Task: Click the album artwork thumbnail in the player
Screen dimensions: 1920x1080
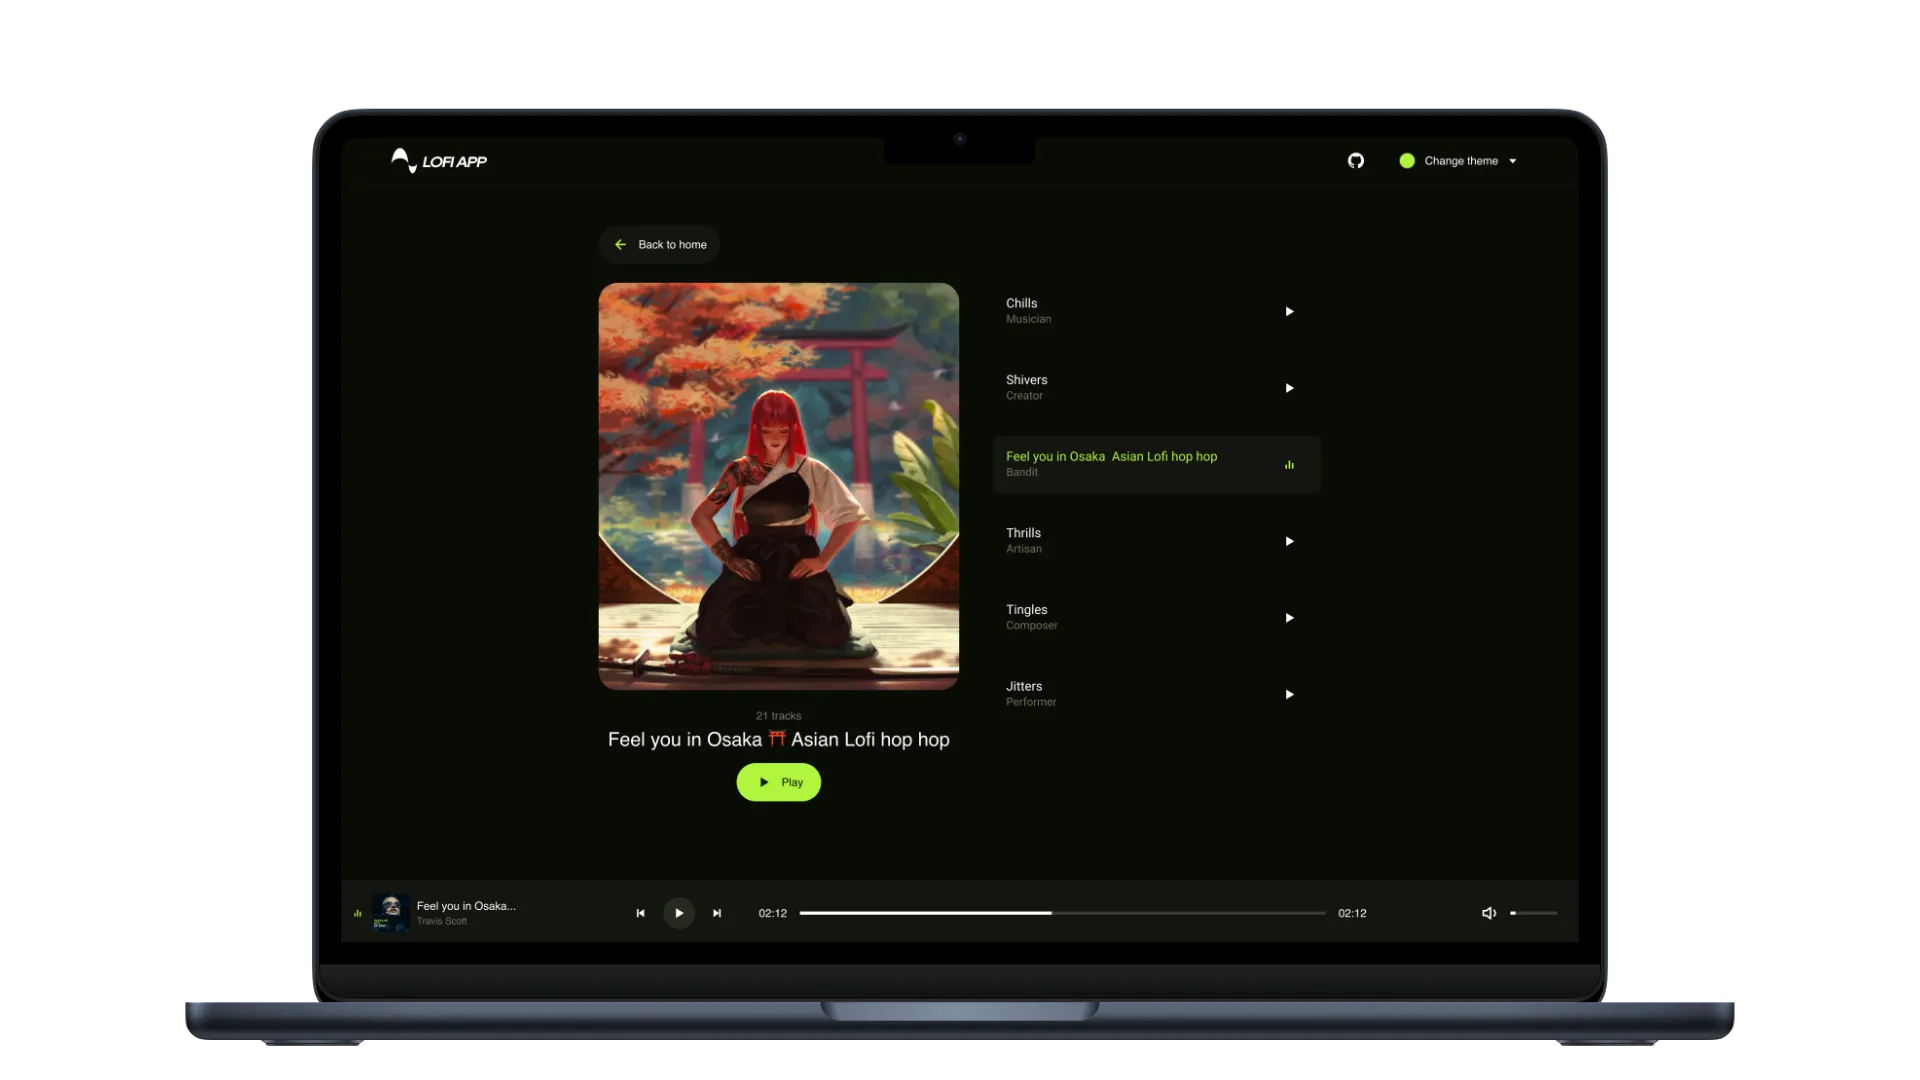Action: point(390,912)
